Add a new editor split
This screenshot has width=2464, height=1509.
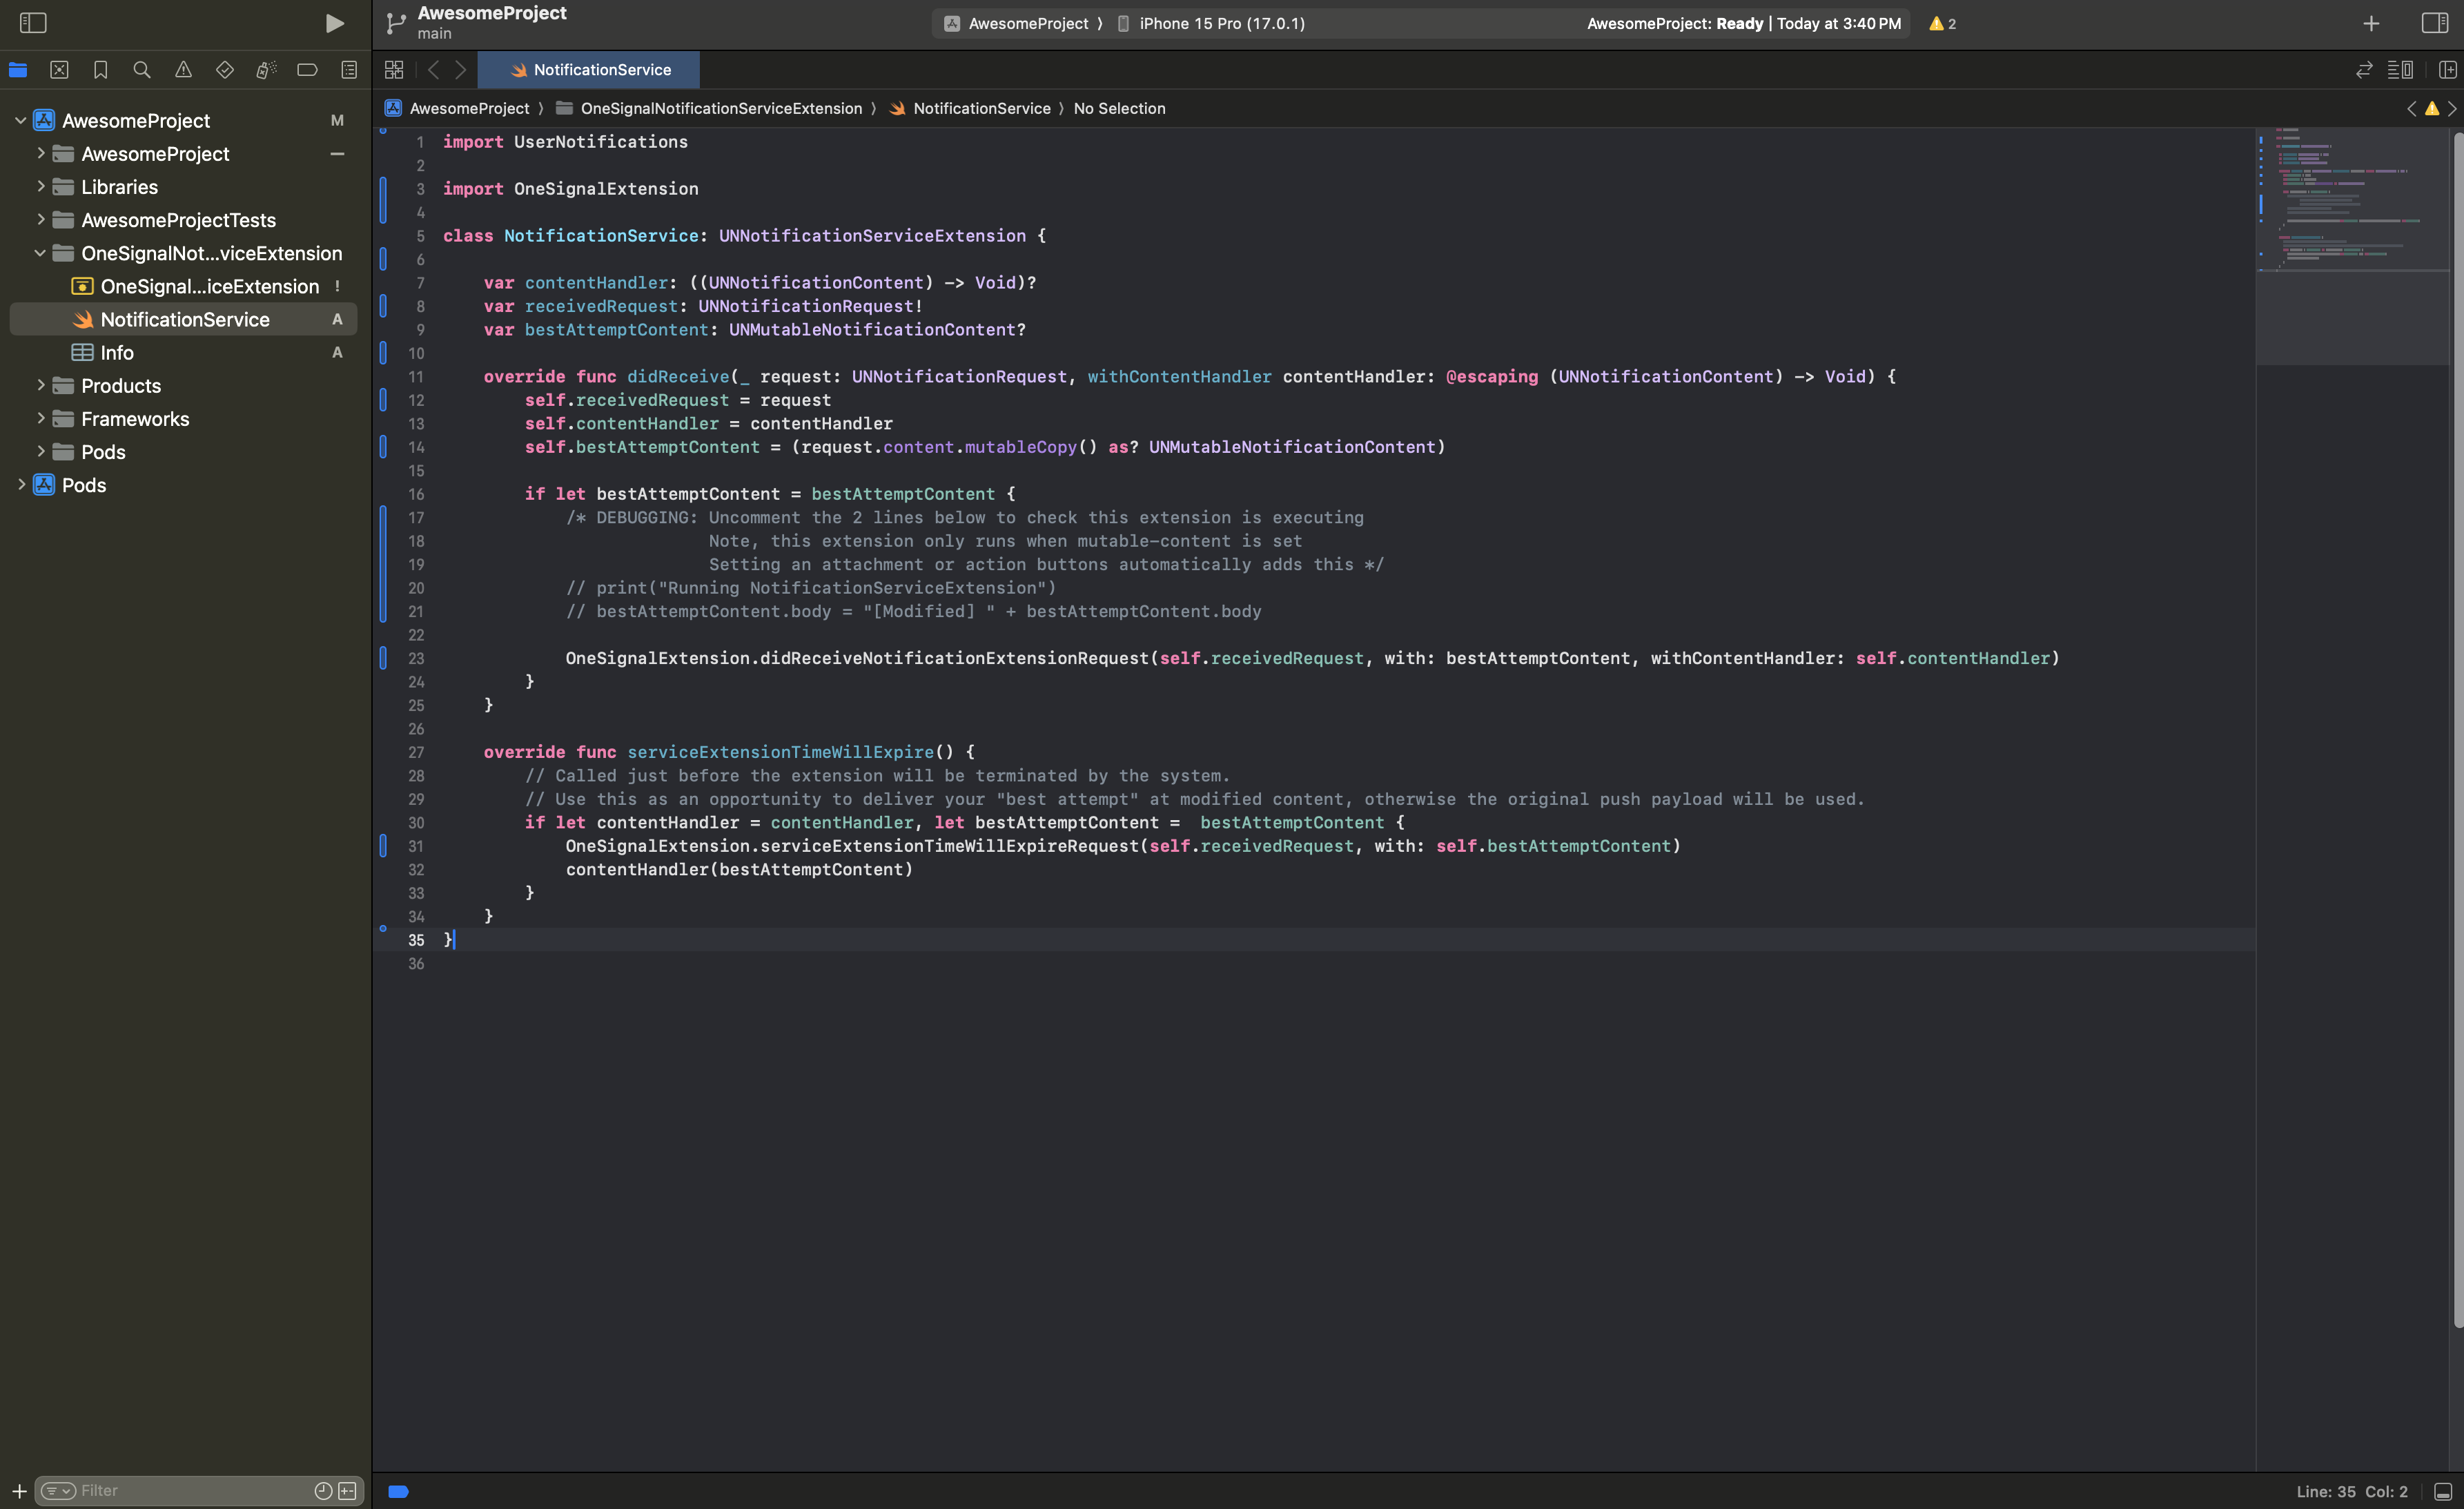(2448, 70)
